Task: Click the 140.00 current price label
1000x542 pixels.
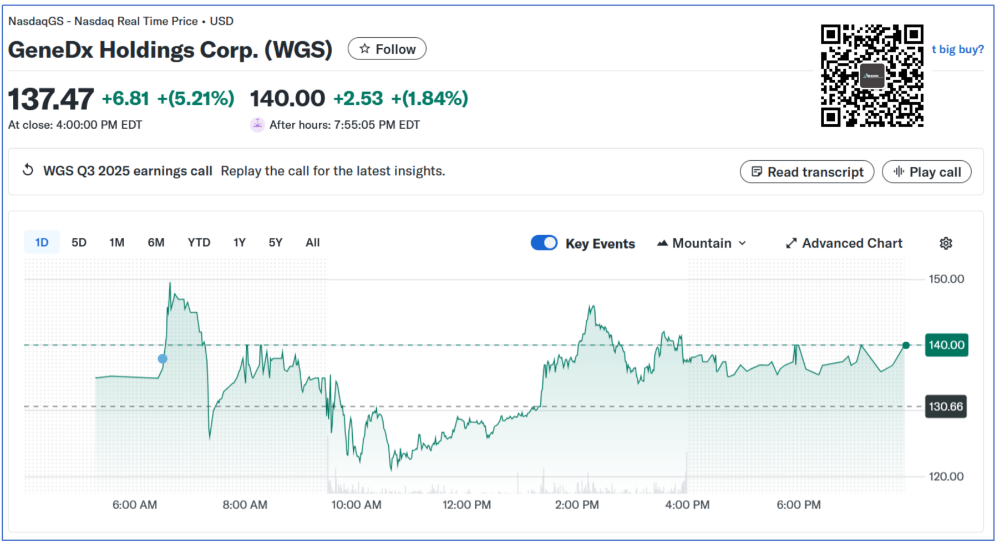Action: point(948,345)
